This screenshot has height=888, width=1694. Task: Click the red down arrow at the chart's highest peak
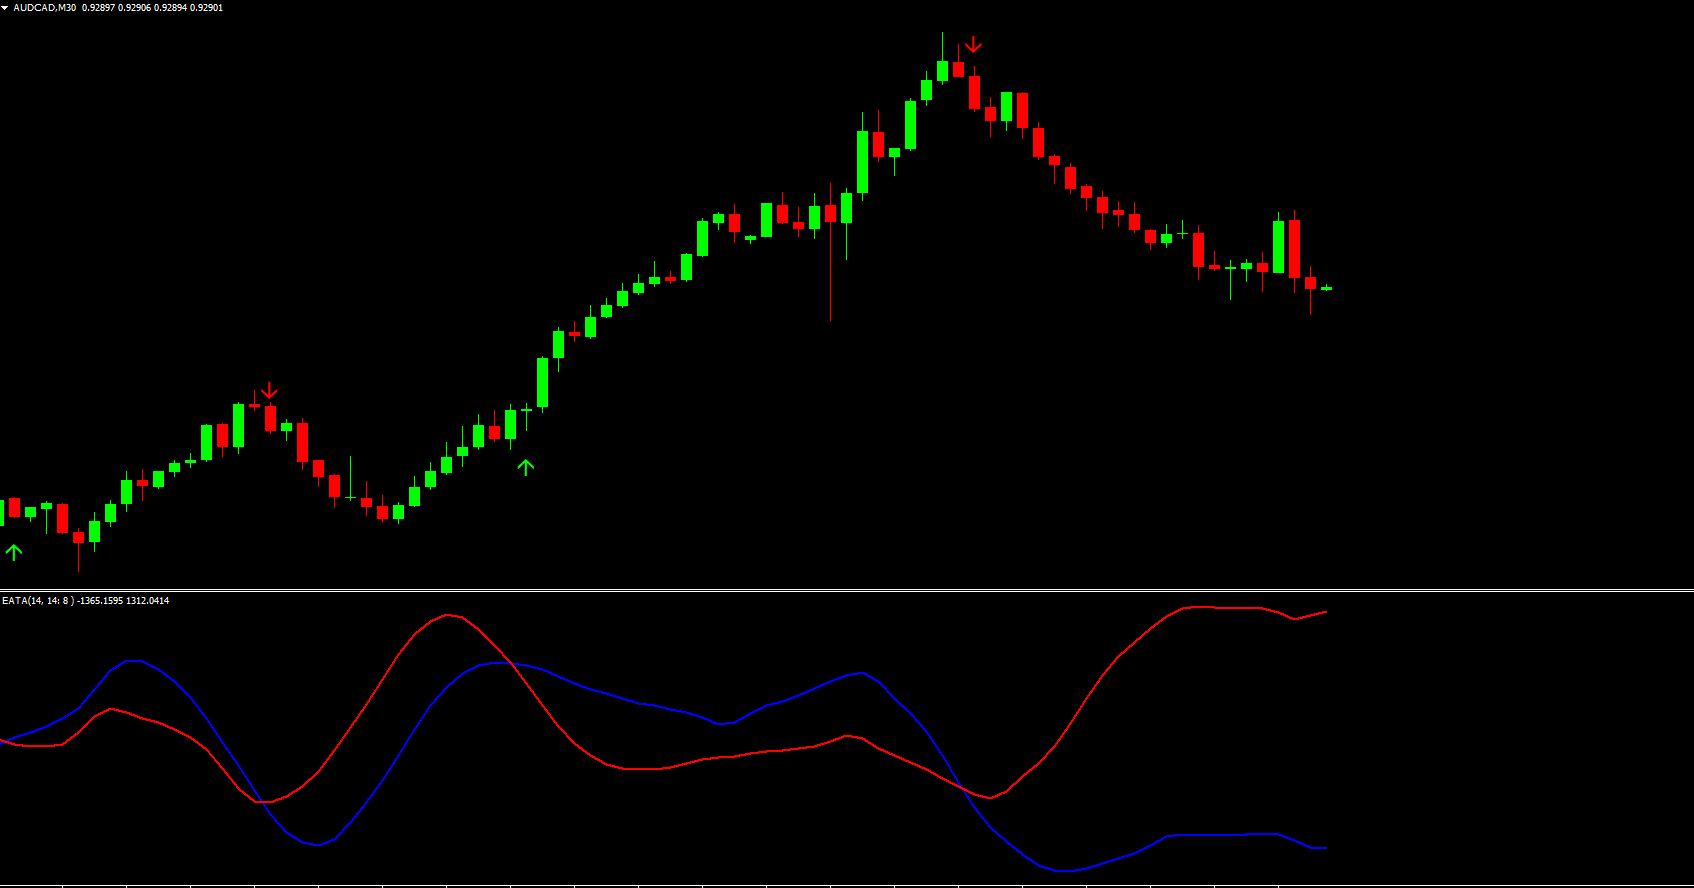[x=973, y=45]
